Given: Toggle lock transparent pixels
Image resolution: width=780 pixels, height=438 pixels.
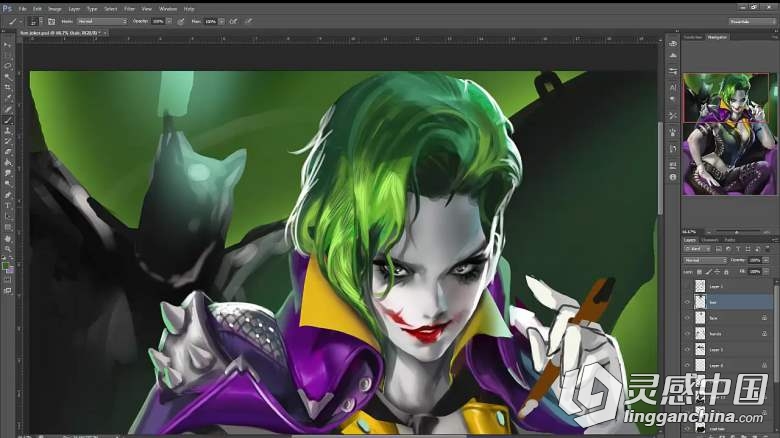Looking at the screenshot, I should [699, 272].
